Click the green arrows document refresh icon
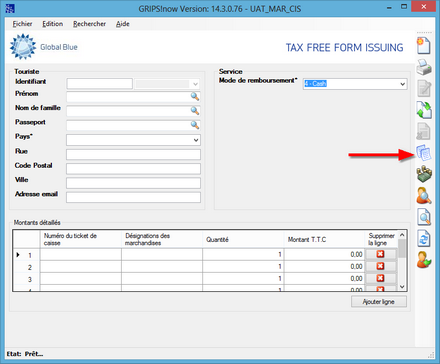Screen dimensions: 440x364 pos(424,110)
